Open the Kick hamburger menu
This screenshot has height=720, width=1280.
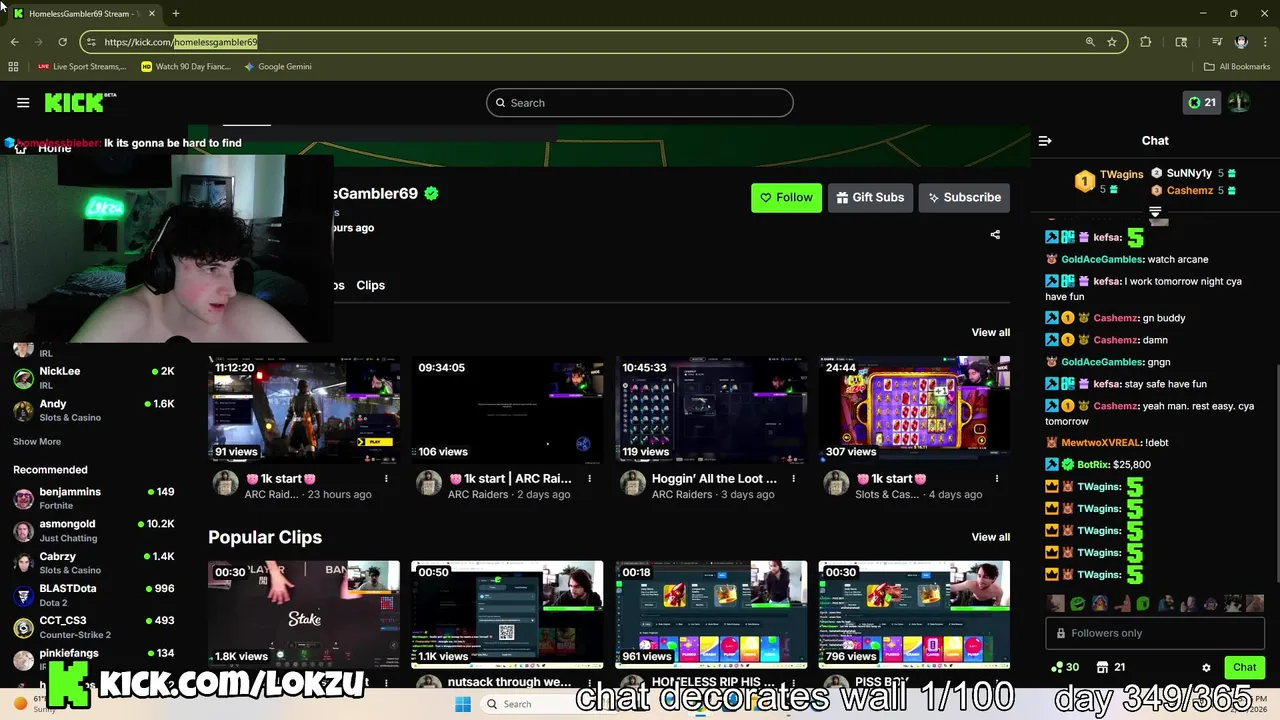point(23,102)
